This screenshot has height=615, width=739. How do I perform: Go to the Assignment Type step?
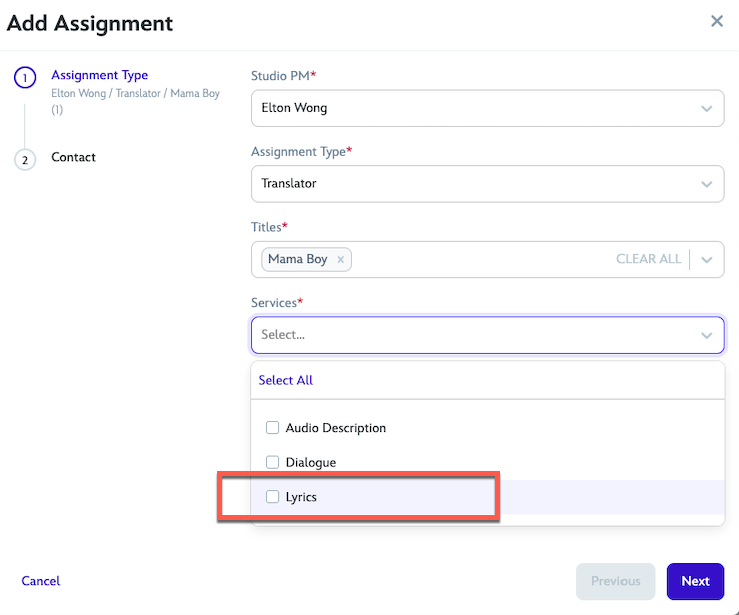[x=99, y=75]
